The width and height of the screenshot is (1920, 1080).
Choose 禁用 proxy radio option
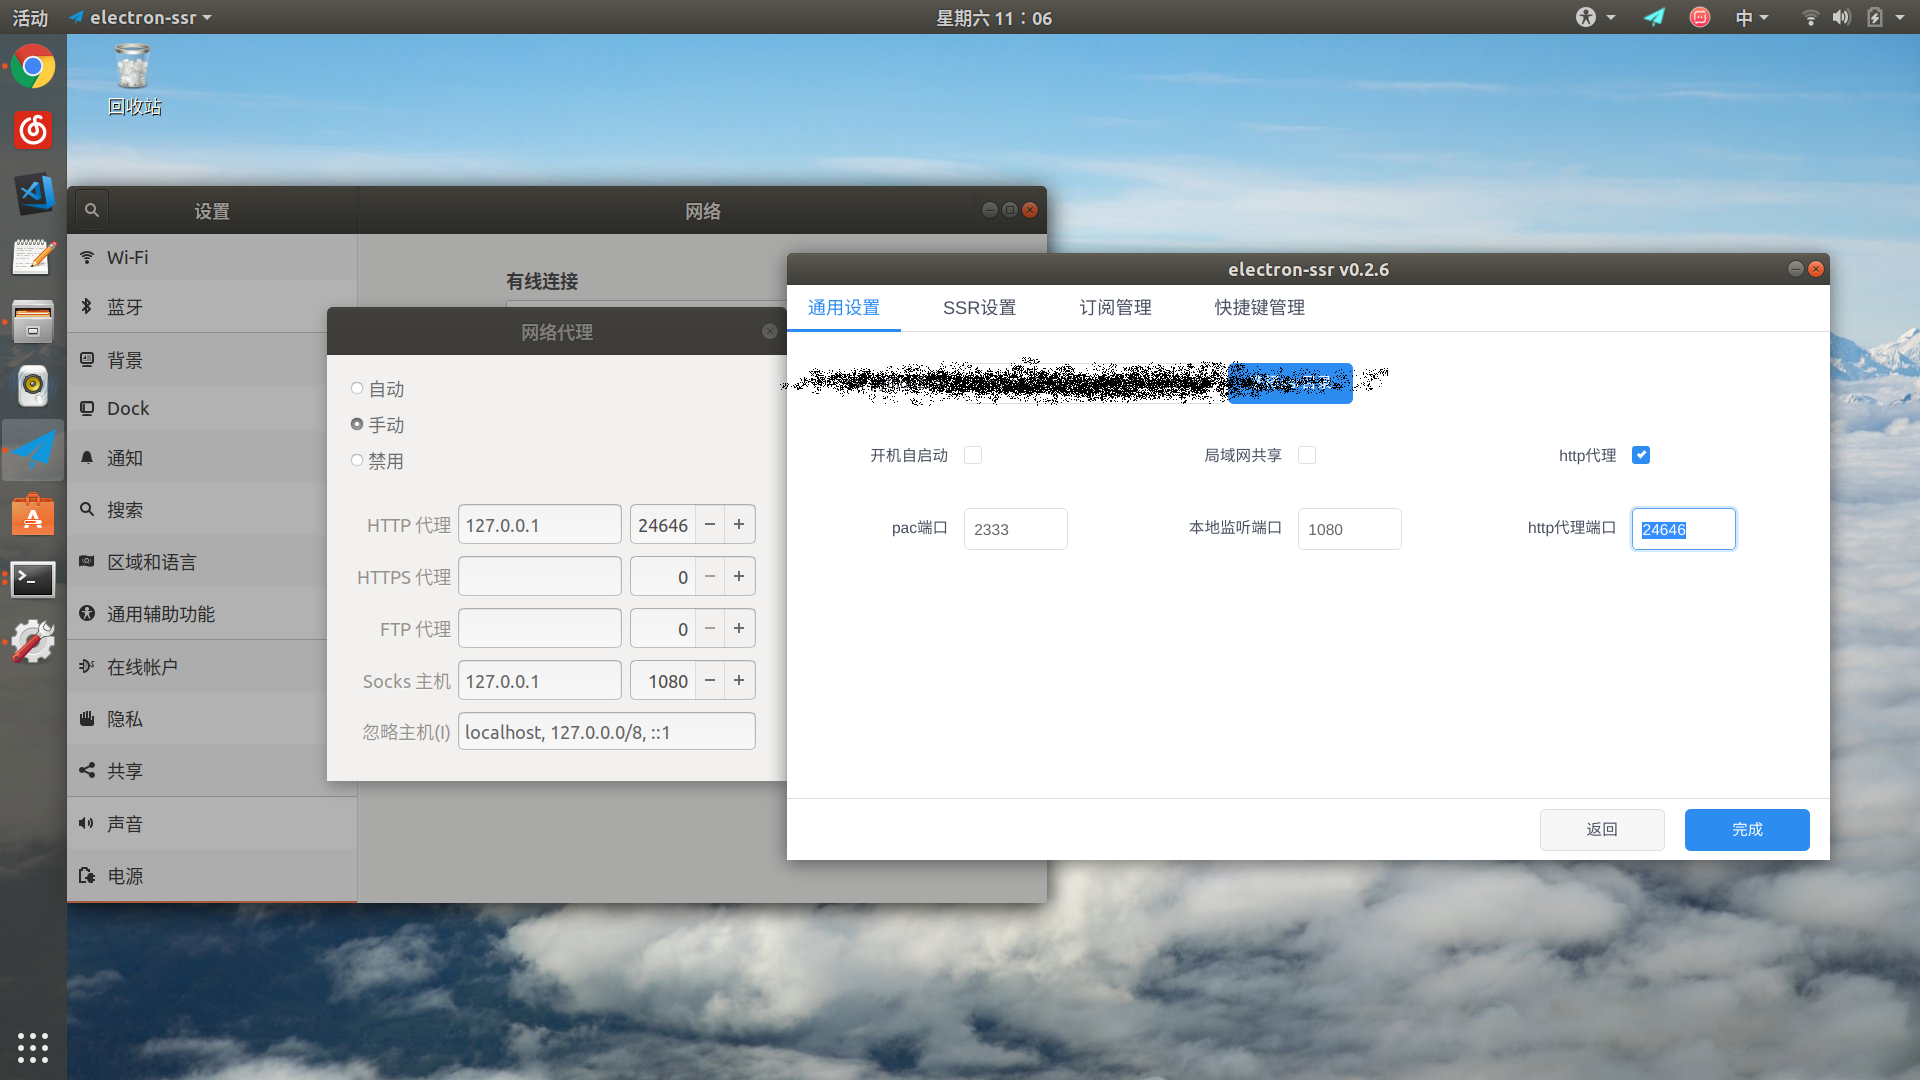(x=357, y=460)
